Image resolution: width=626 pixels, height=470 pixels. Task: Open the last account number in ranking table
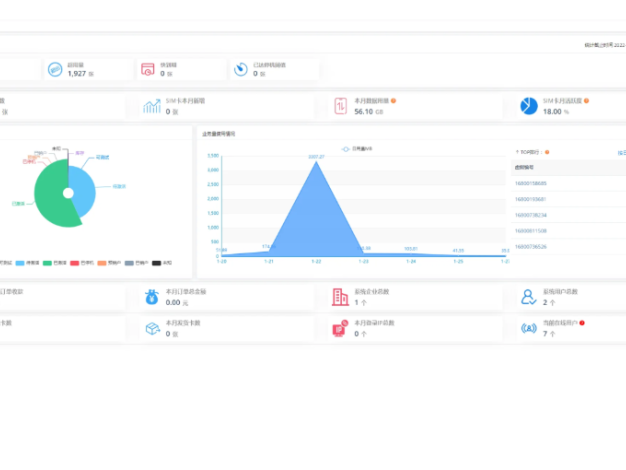(530, 246)
